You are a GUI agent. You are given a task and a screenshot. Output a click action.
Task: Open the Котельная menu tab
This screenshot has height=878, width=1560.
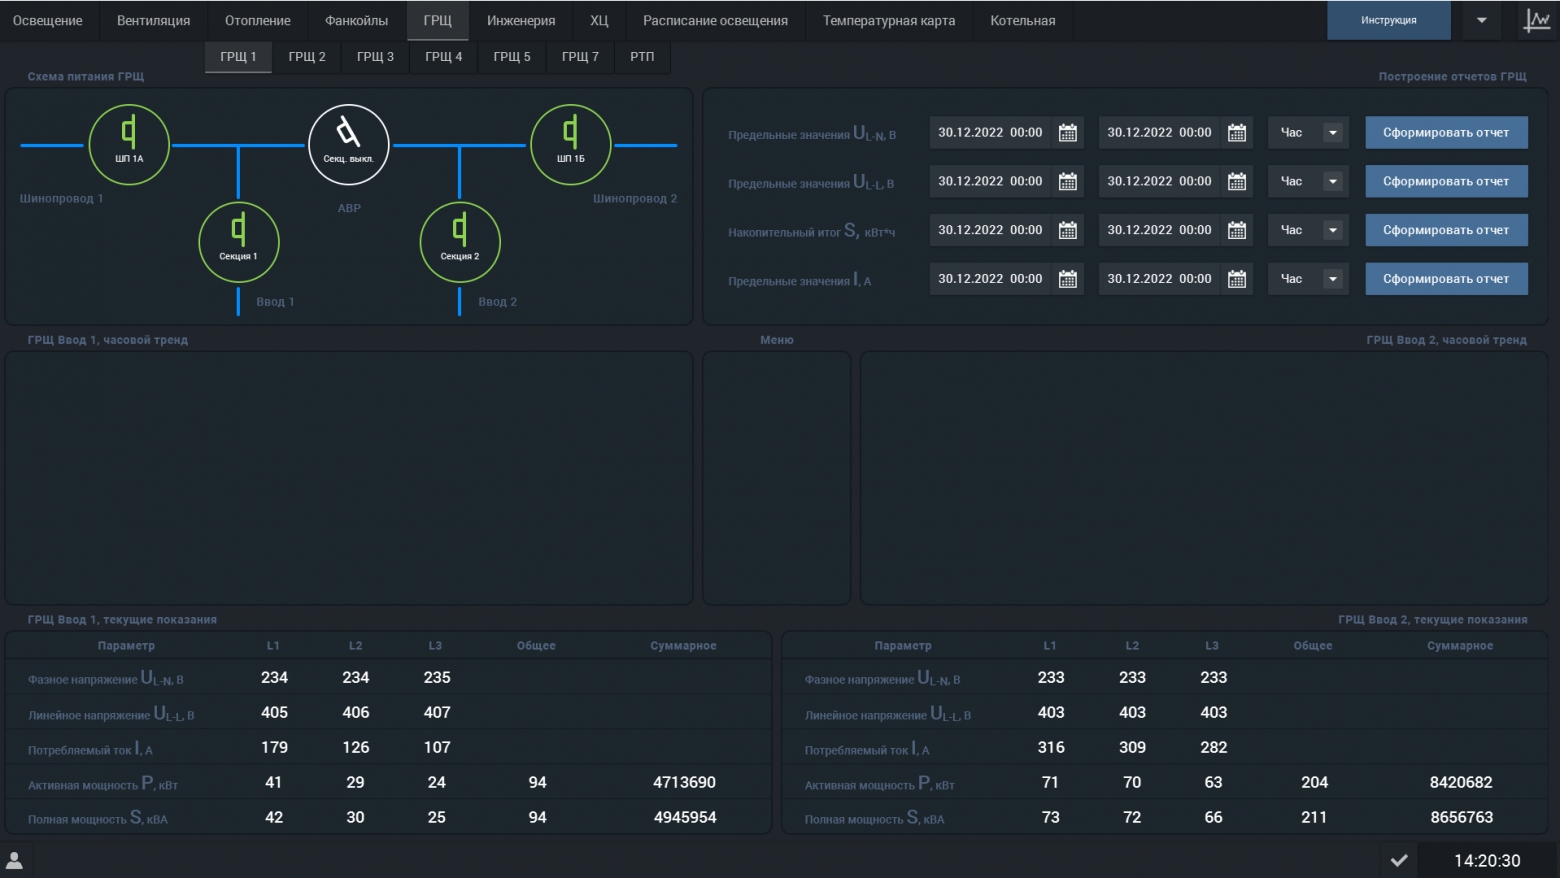point(1022,20)
